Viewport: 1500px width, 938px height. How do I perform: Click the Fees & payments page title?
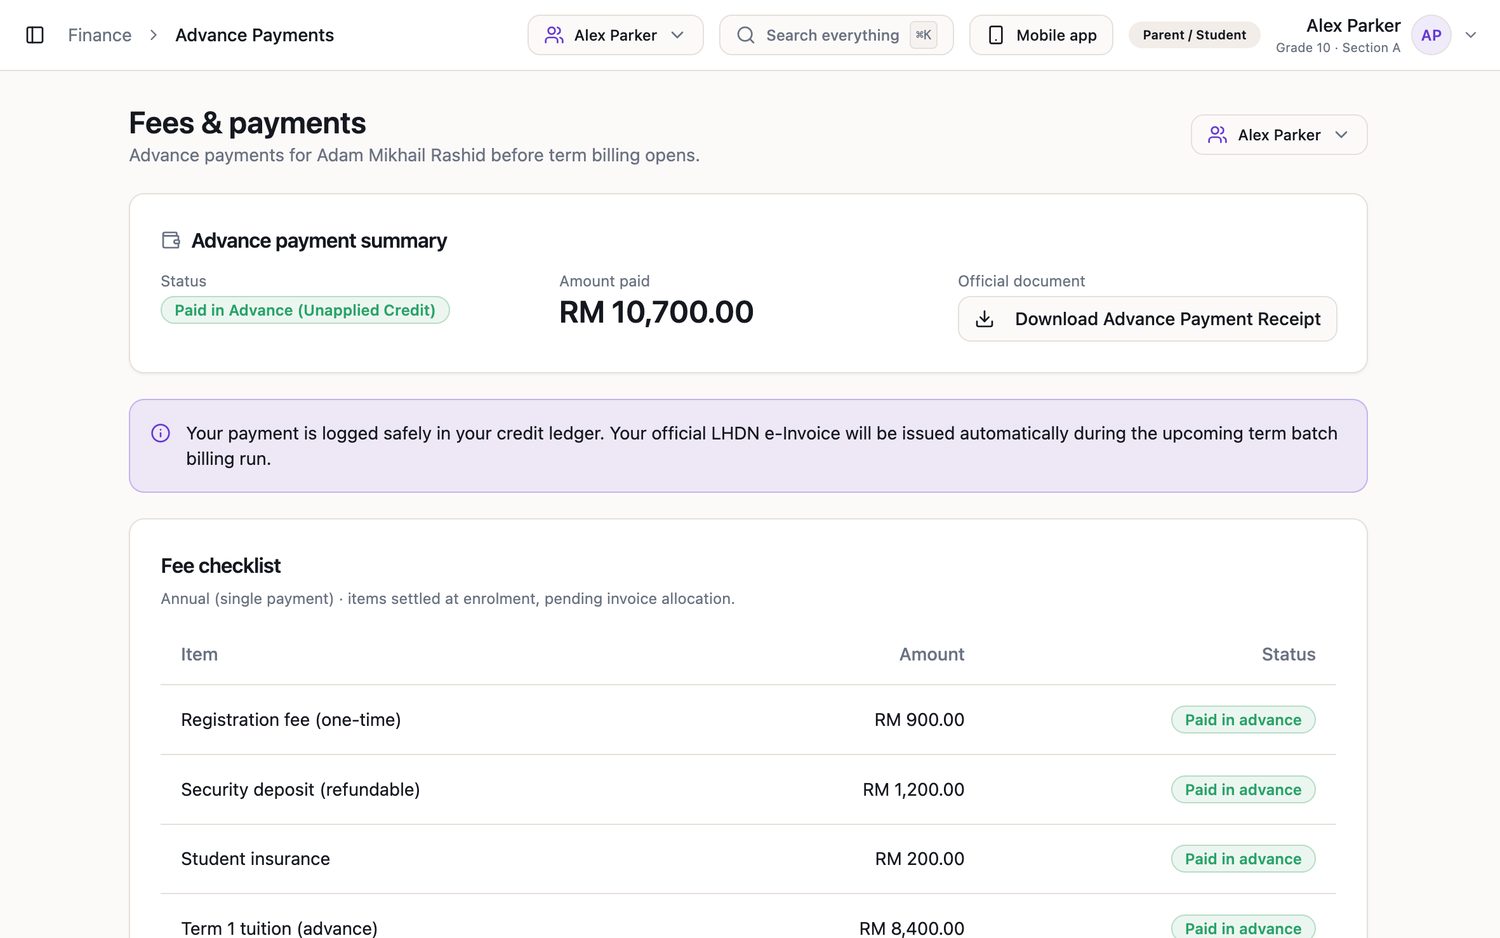pyautogui.click(x=247, y=123)
